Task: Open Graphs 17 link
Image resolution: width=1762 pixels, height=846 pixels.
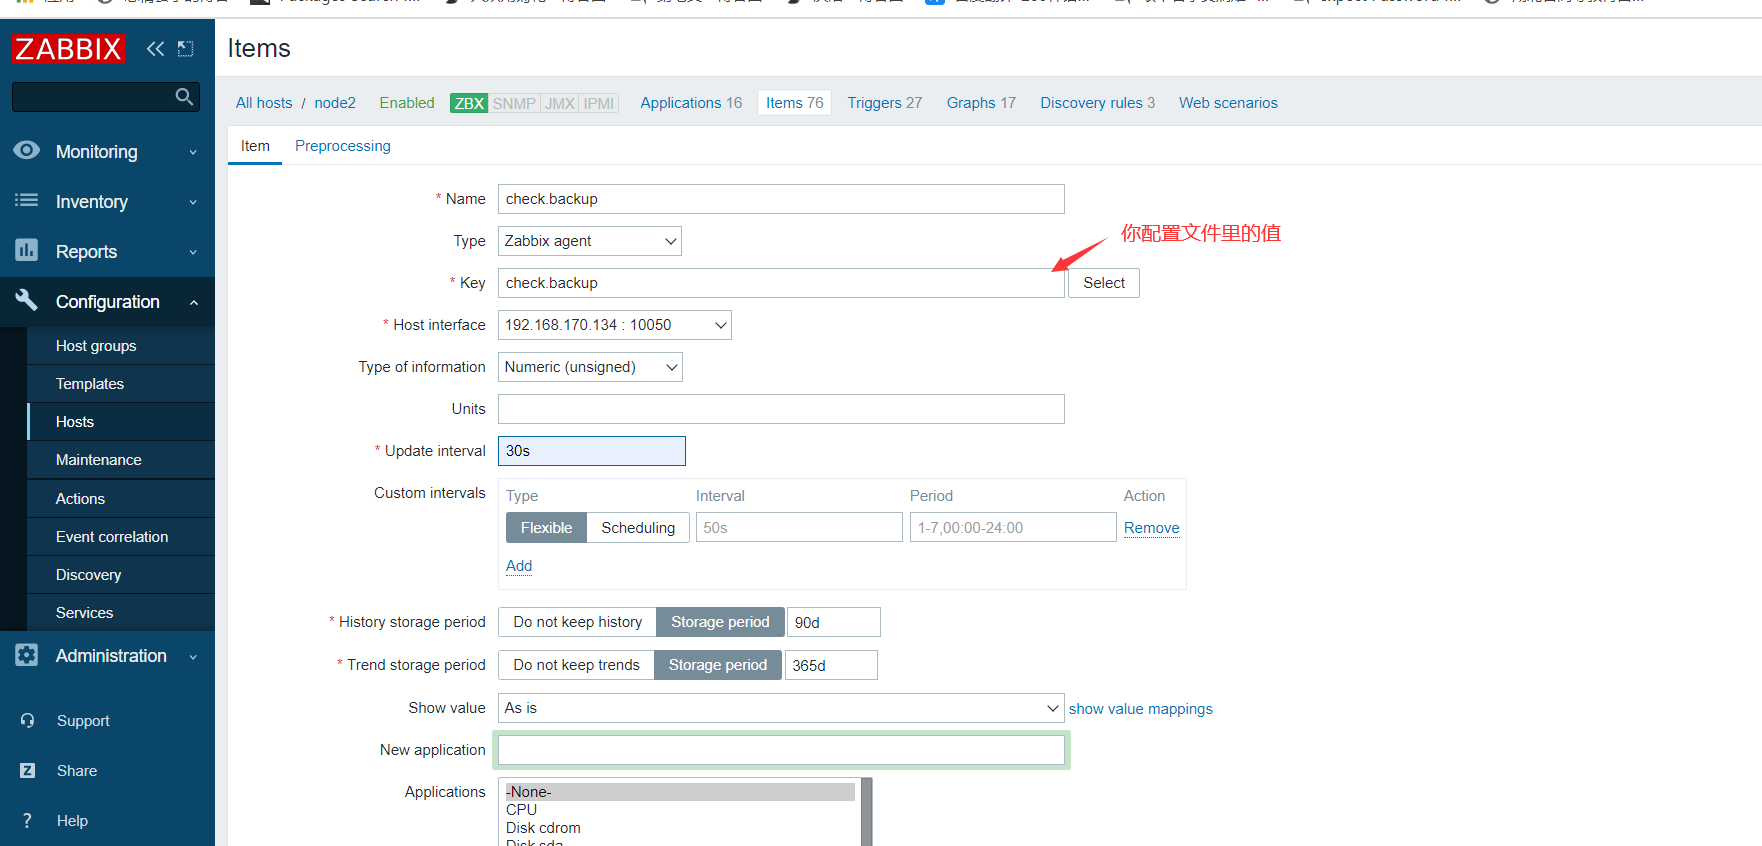Action: pyautogui.click(x=981, y=103)
